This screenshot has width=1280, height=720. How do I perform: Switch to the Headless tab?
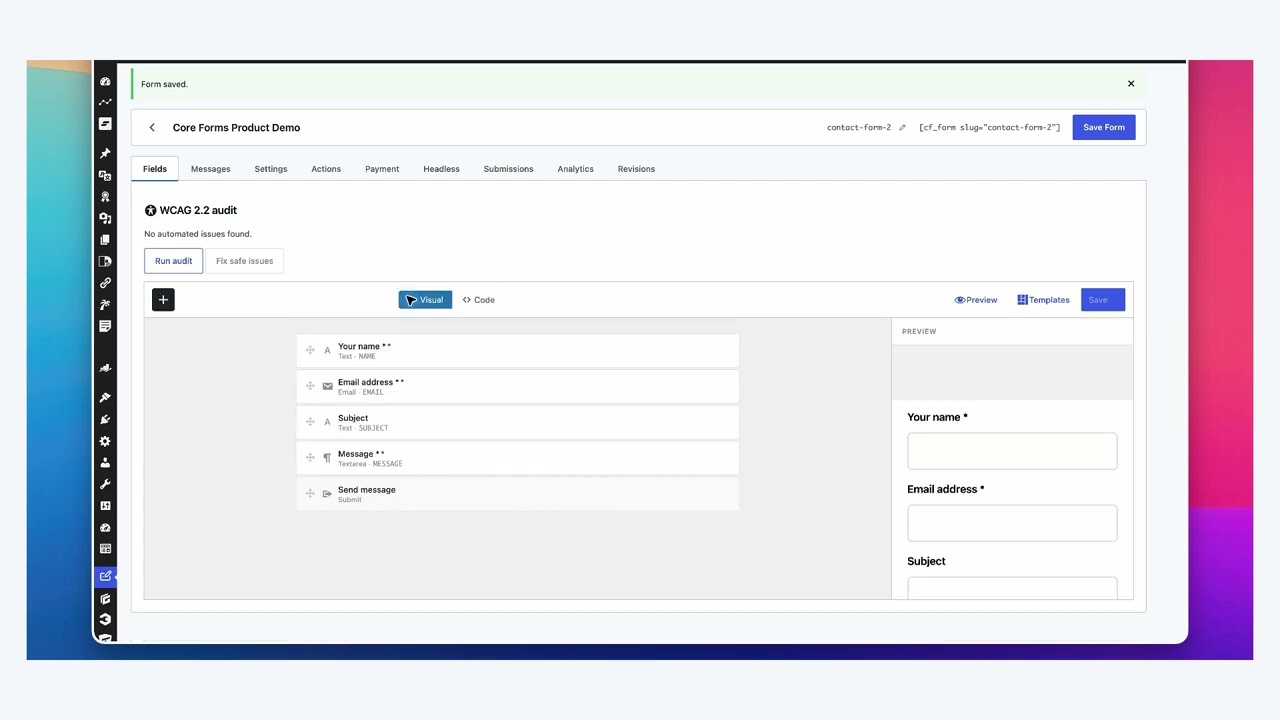(x=441, y=169)
